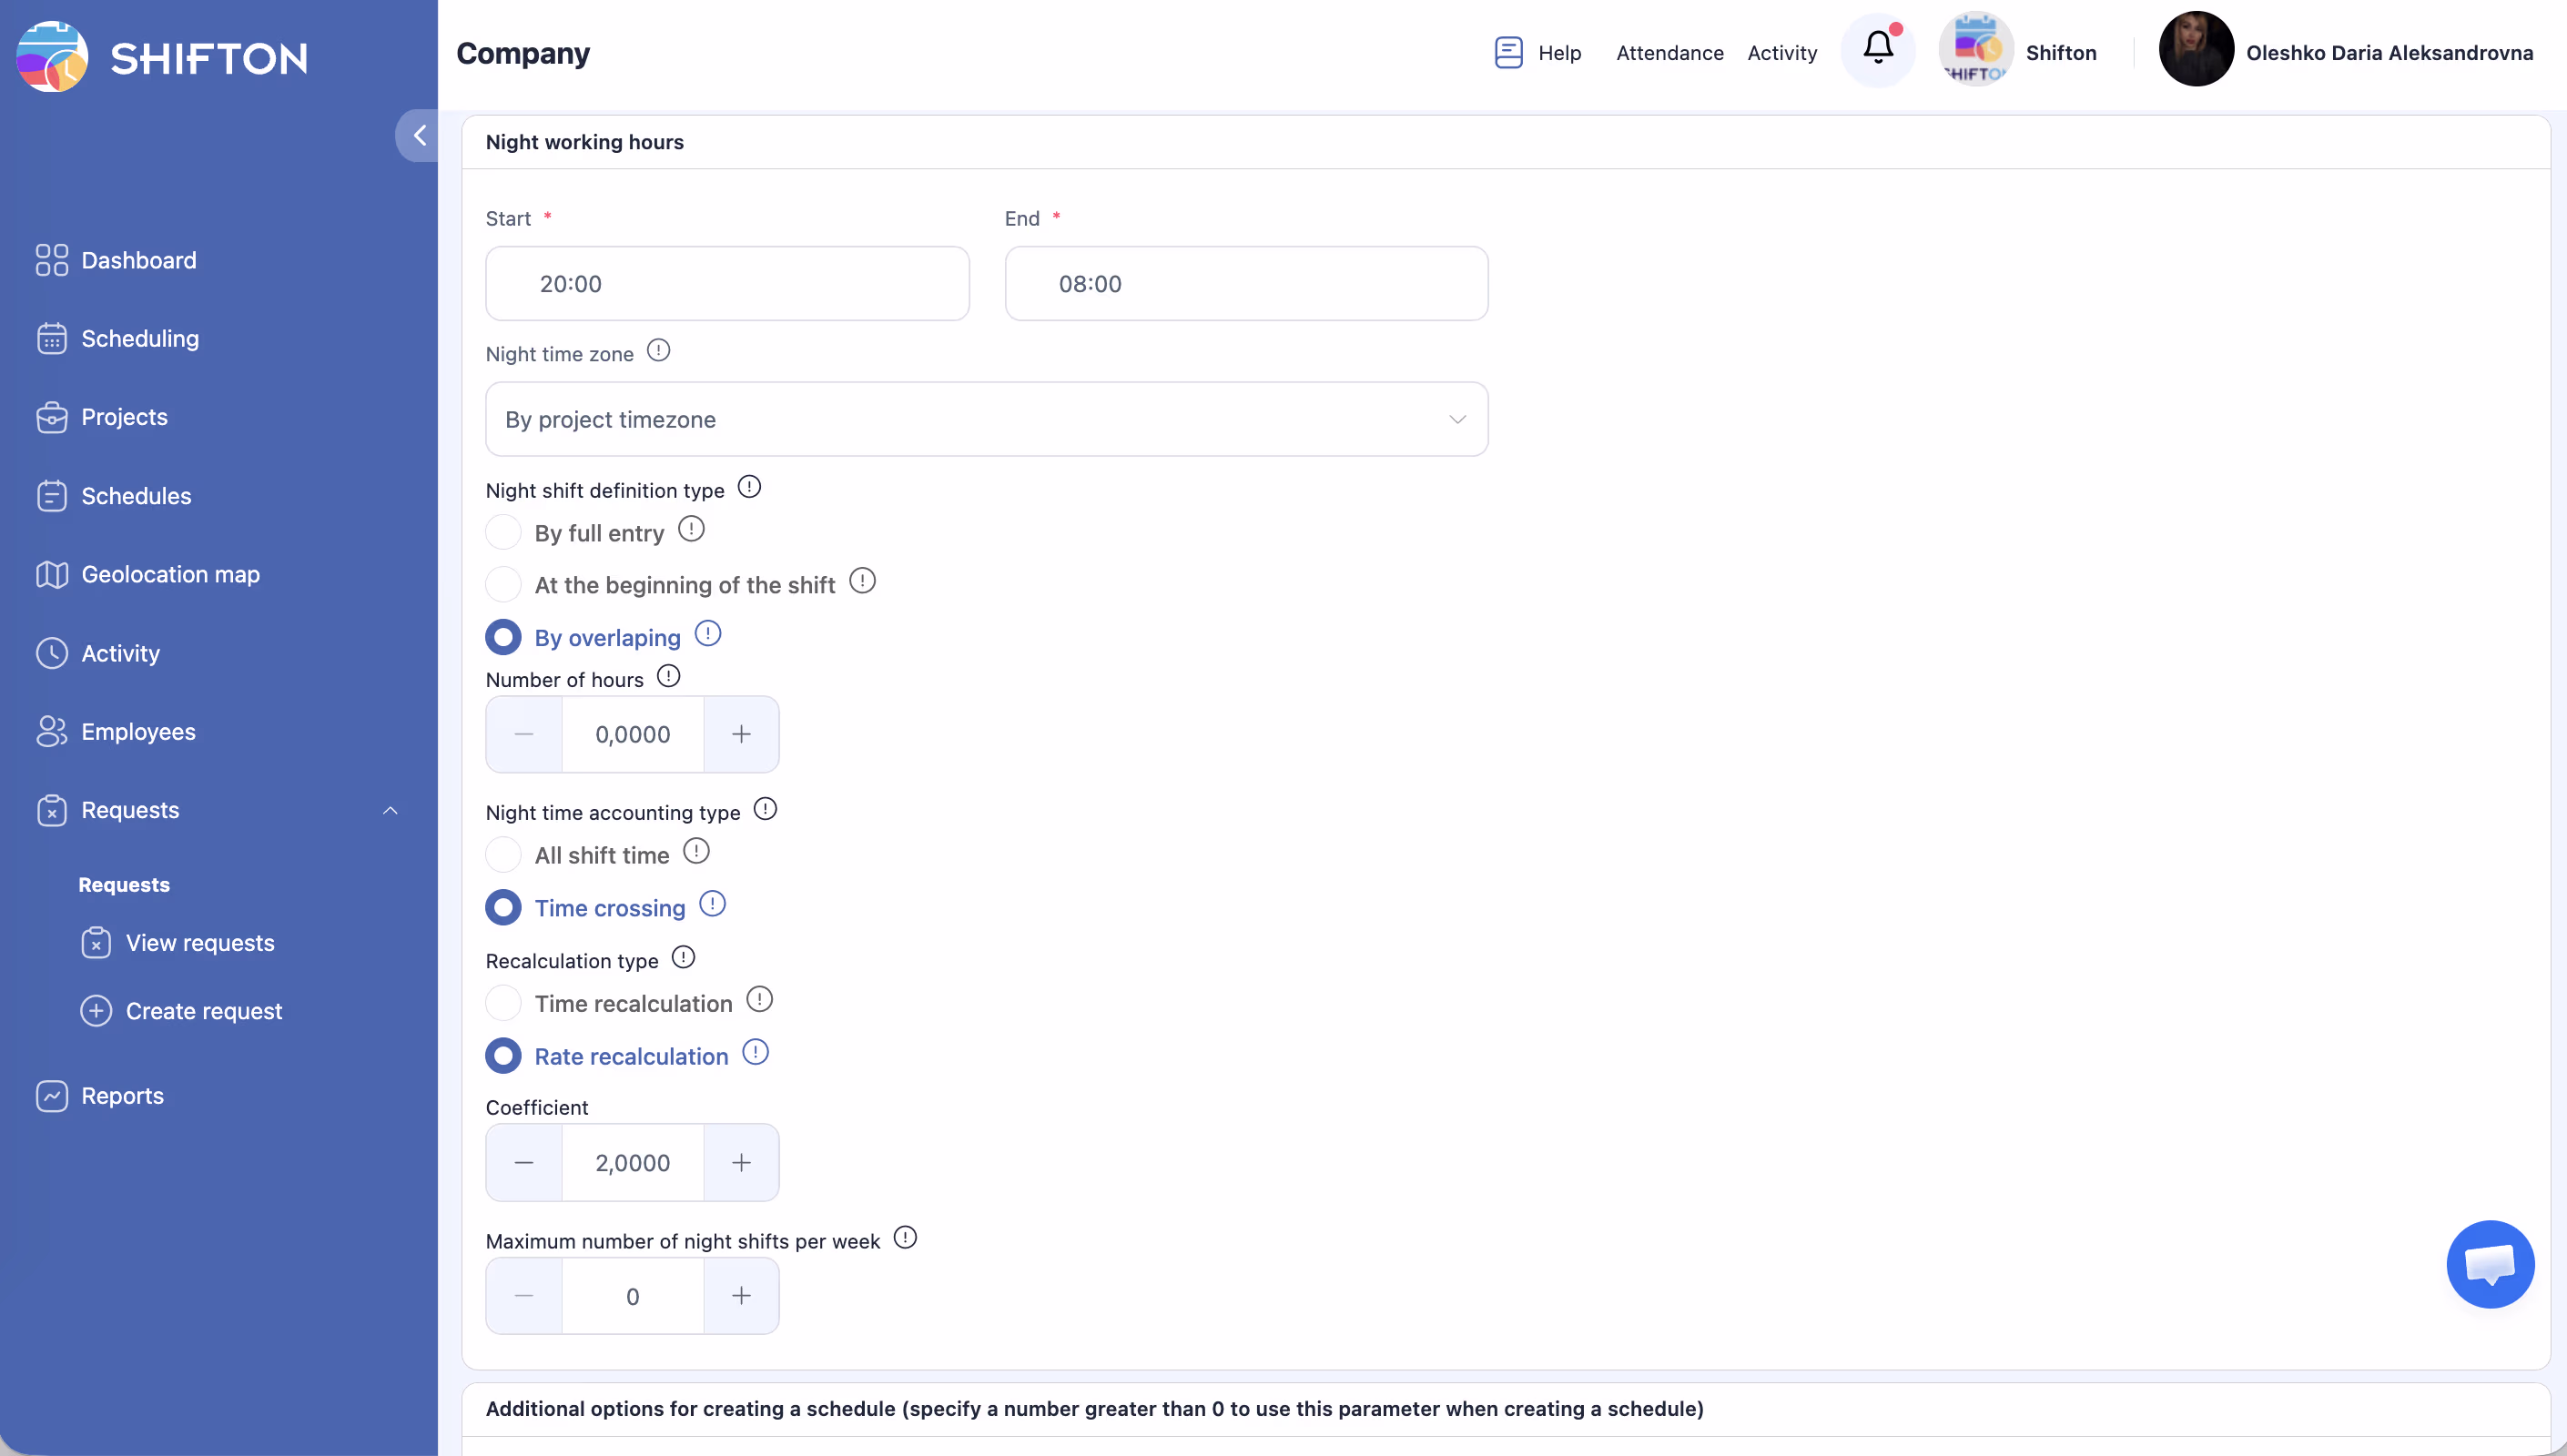This screenshot has width=2567, height=1456.
Task: Click the night hours Start time field
Action: [727, 284]
